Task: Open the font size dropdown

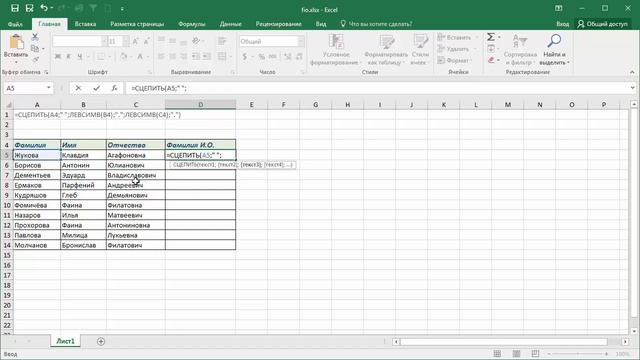Action: [x=125, y=41]
